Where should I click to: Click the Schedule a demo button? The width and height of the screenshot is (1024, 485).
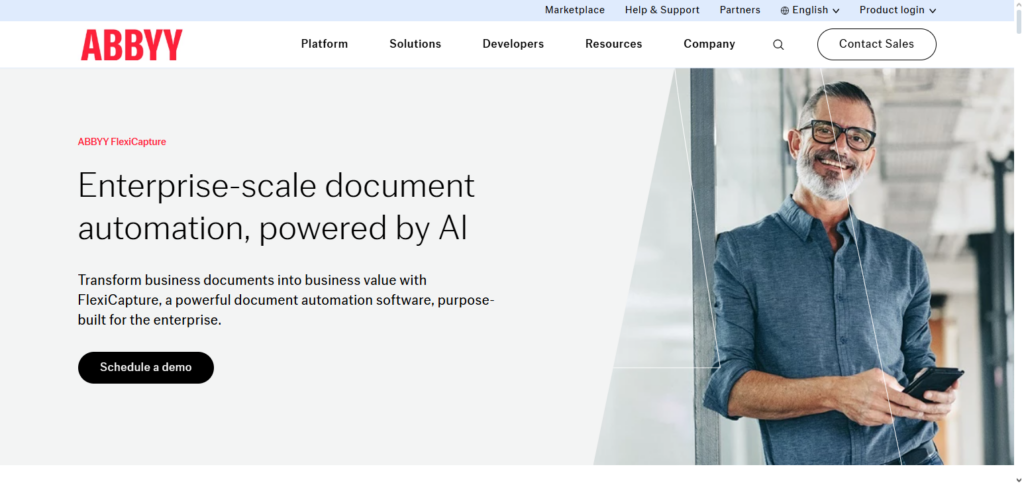(146, 367)
